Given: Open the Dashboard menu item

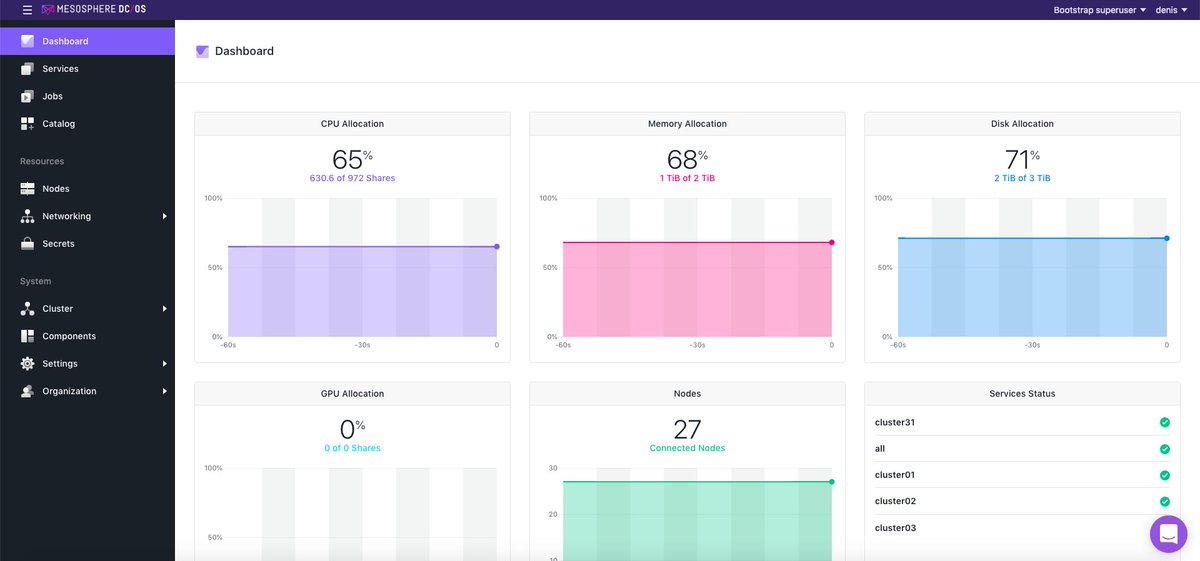Looking at the screenshot, I should click(x=87, y=41).
